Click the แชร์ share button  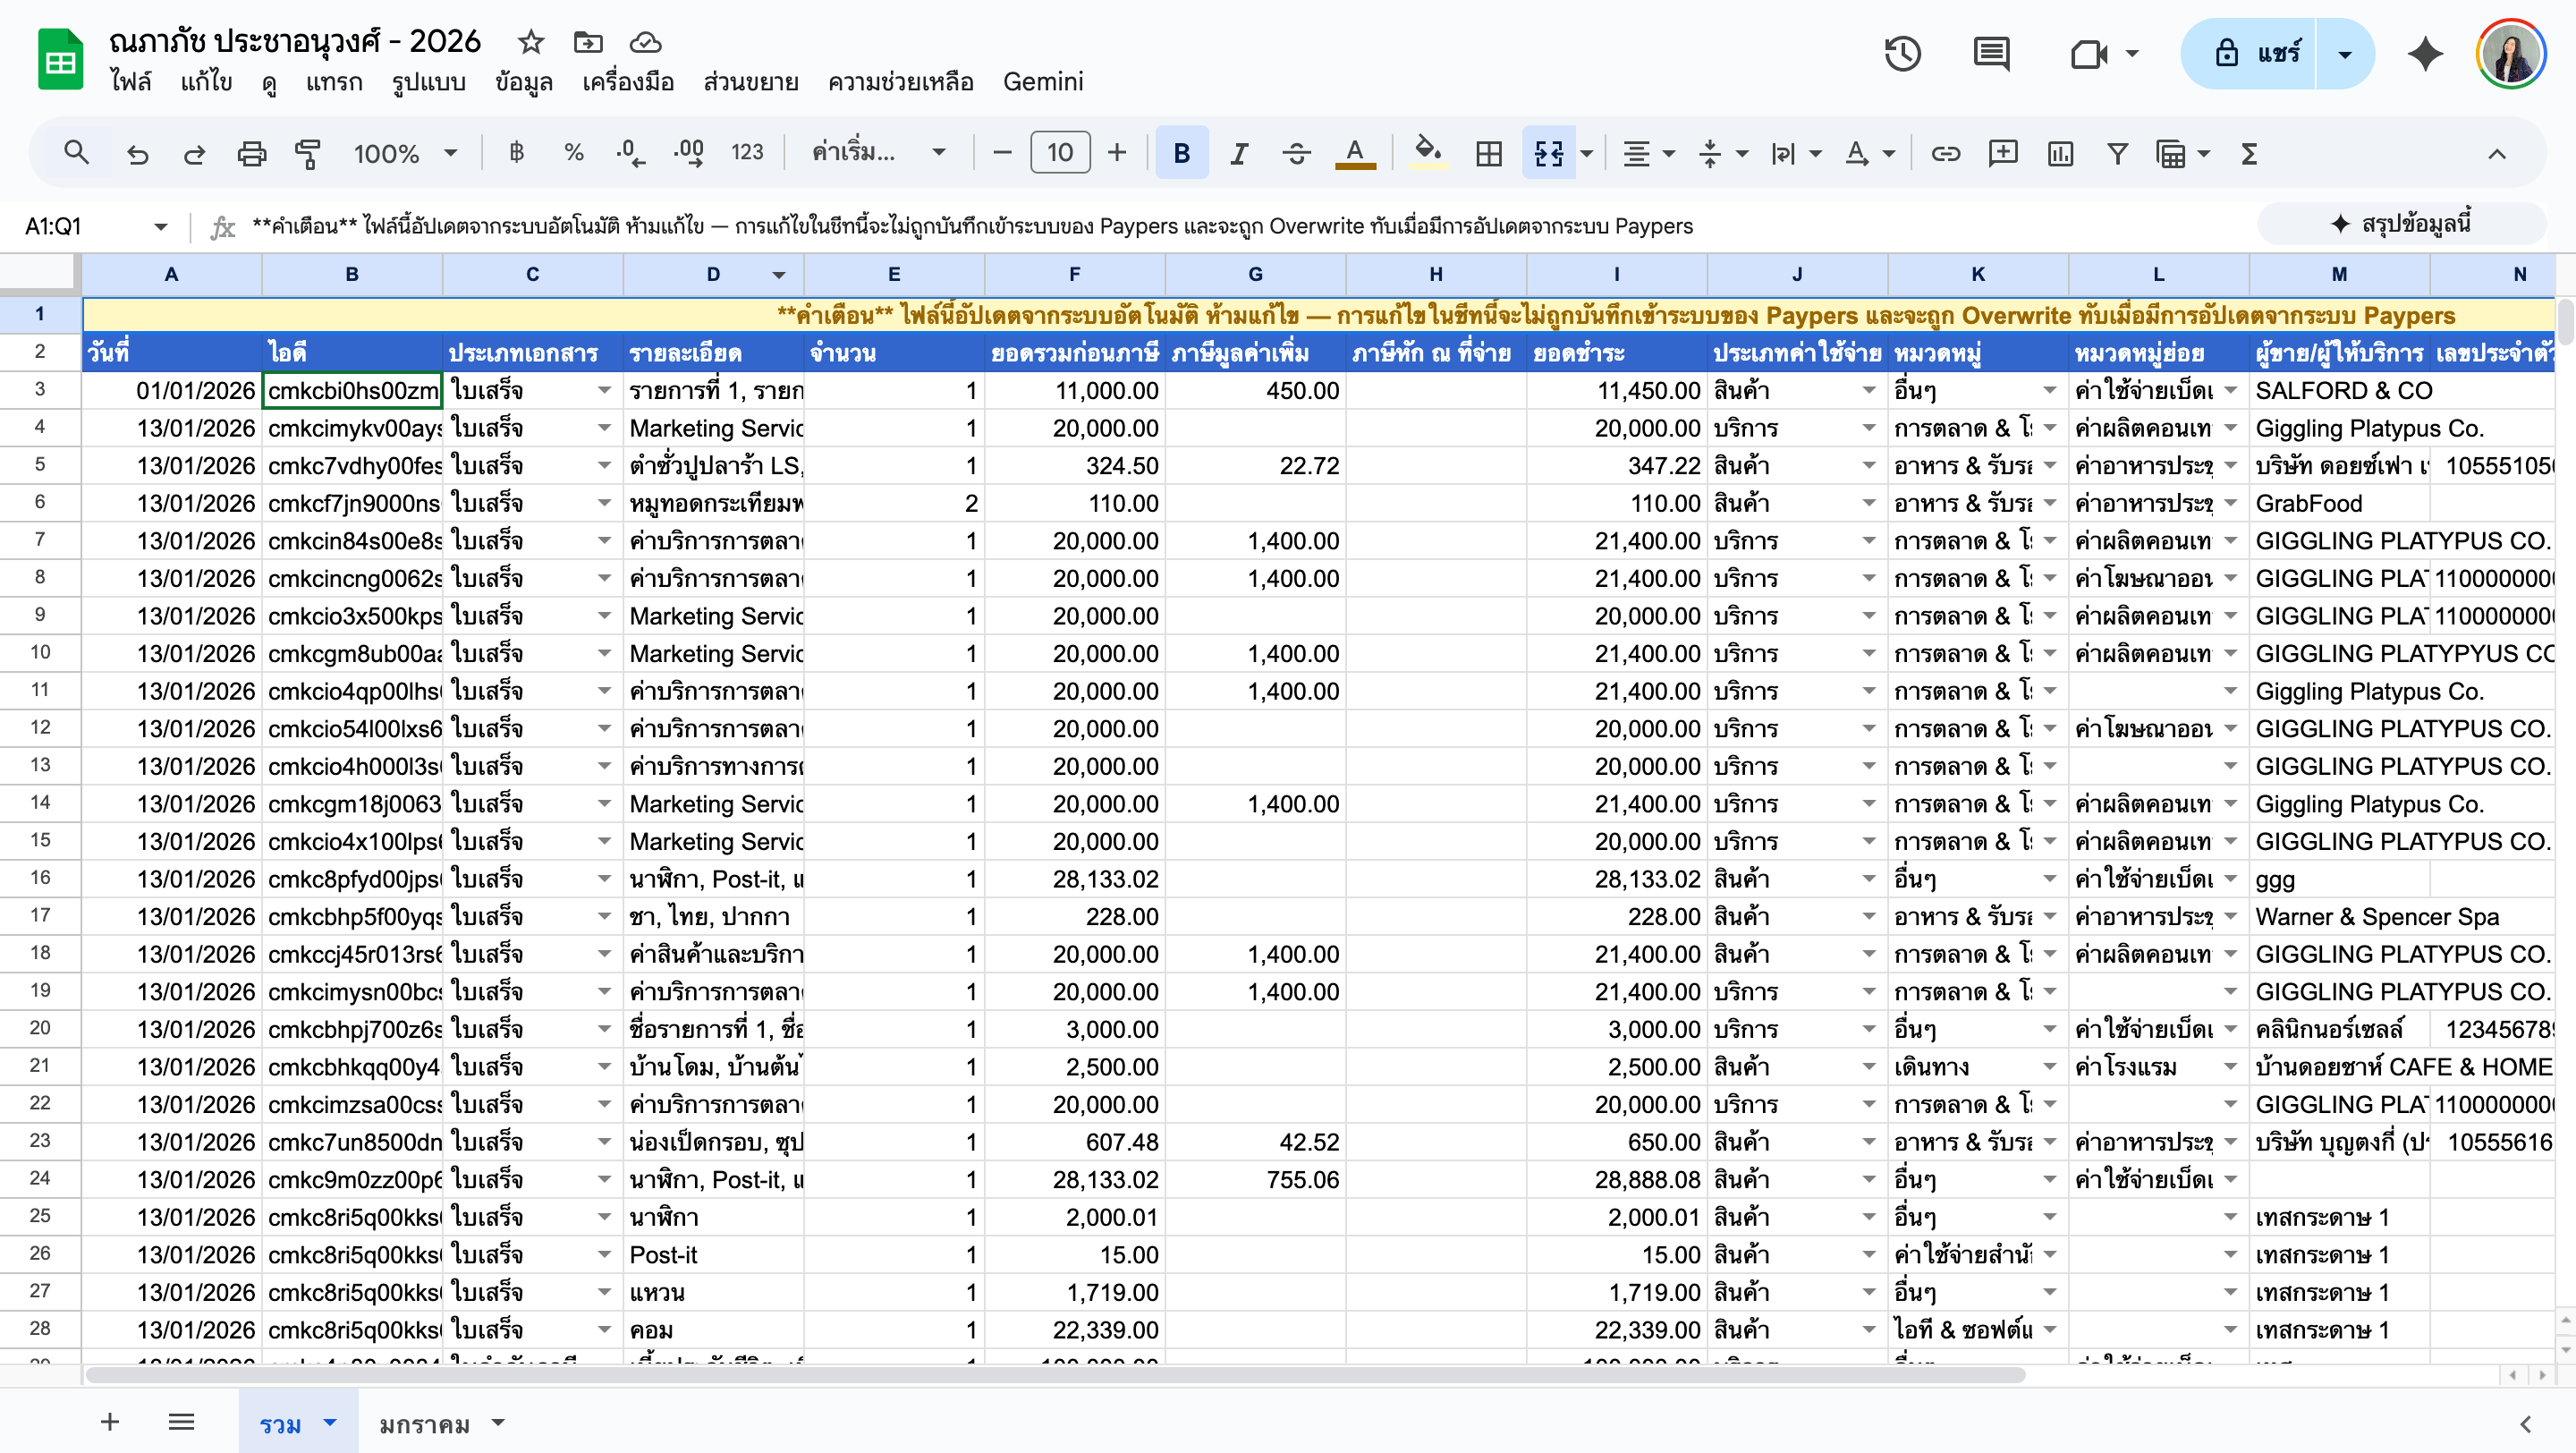click(2250, 54)
